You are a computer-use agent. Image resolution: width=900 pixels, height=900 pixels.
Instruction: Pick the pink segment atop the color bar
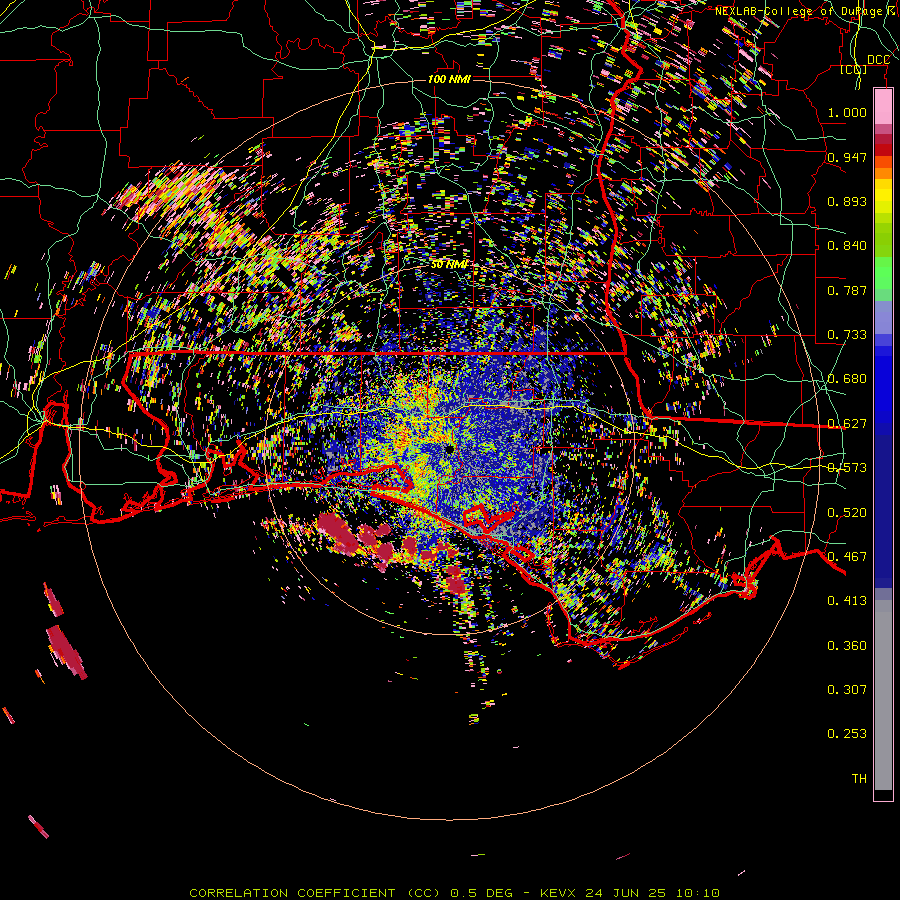click(883, 106)
